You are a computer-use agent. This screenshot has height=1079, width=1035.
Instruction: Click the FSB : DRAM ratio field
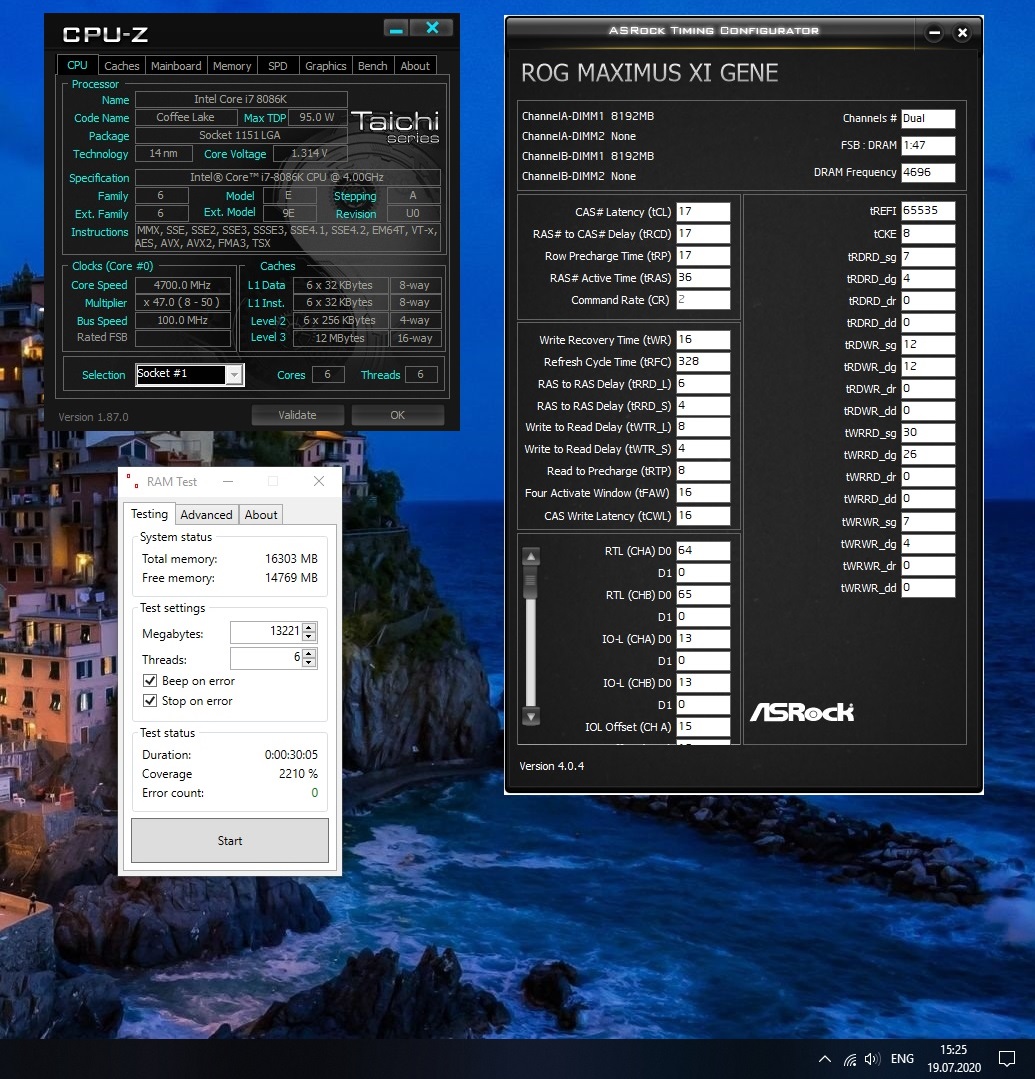(928, 145)
